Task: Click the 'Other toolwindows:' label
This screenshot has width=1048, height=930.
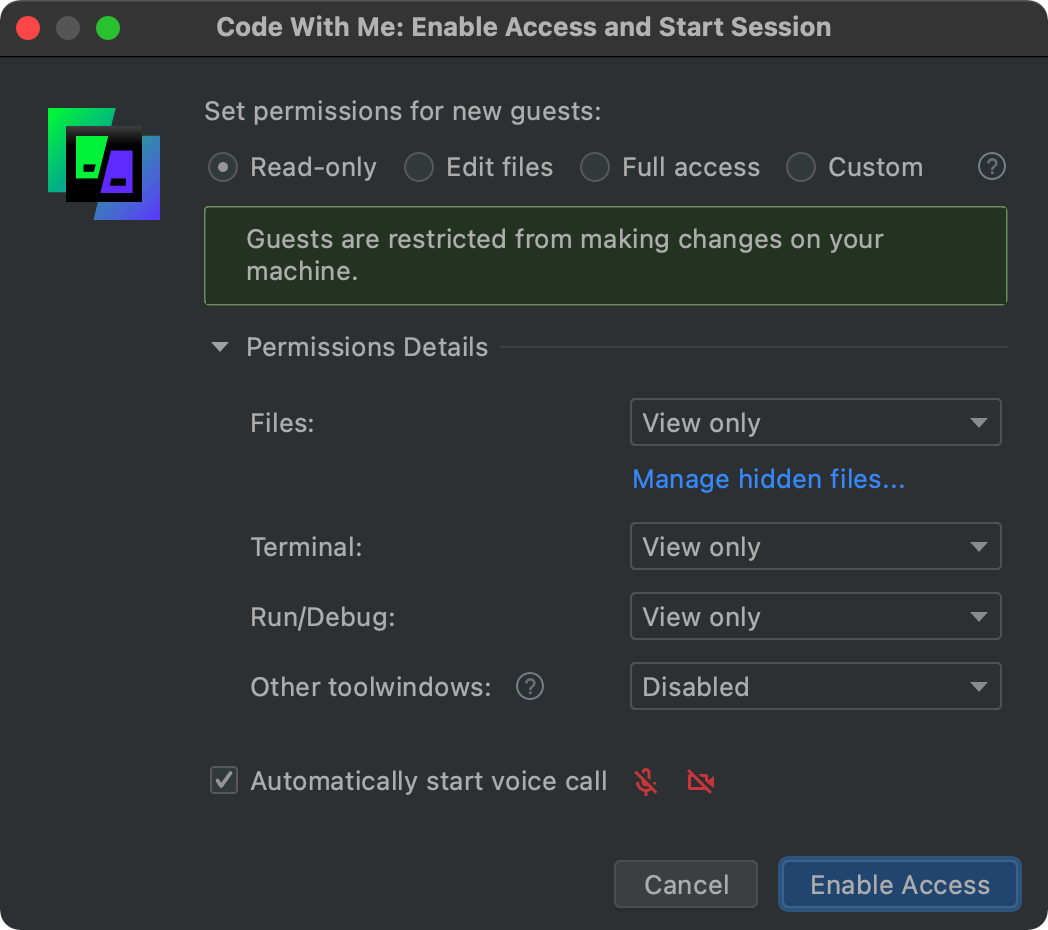Action: coord(371,687)
